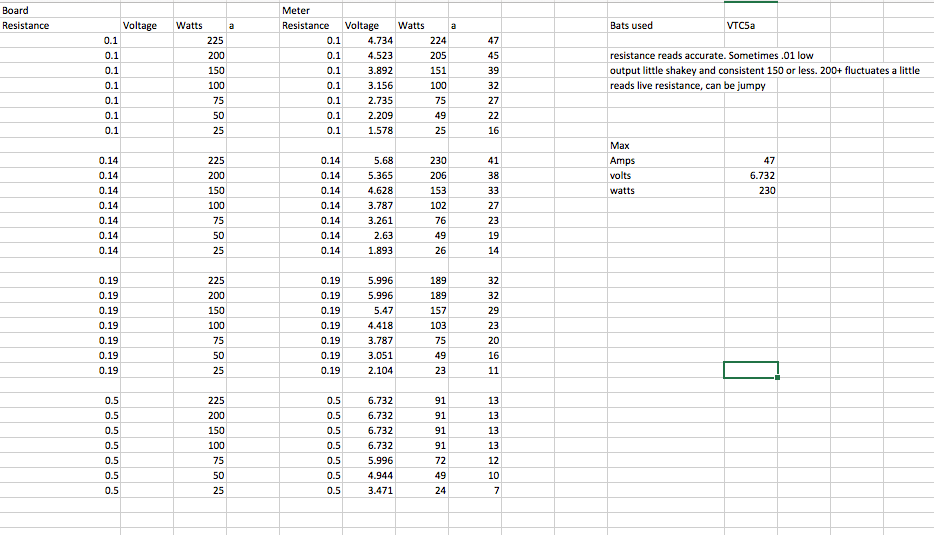Viewport: 934px width, 535px height.
Task: Click the voltage cell showing 3.471
Action: point(367,491)
